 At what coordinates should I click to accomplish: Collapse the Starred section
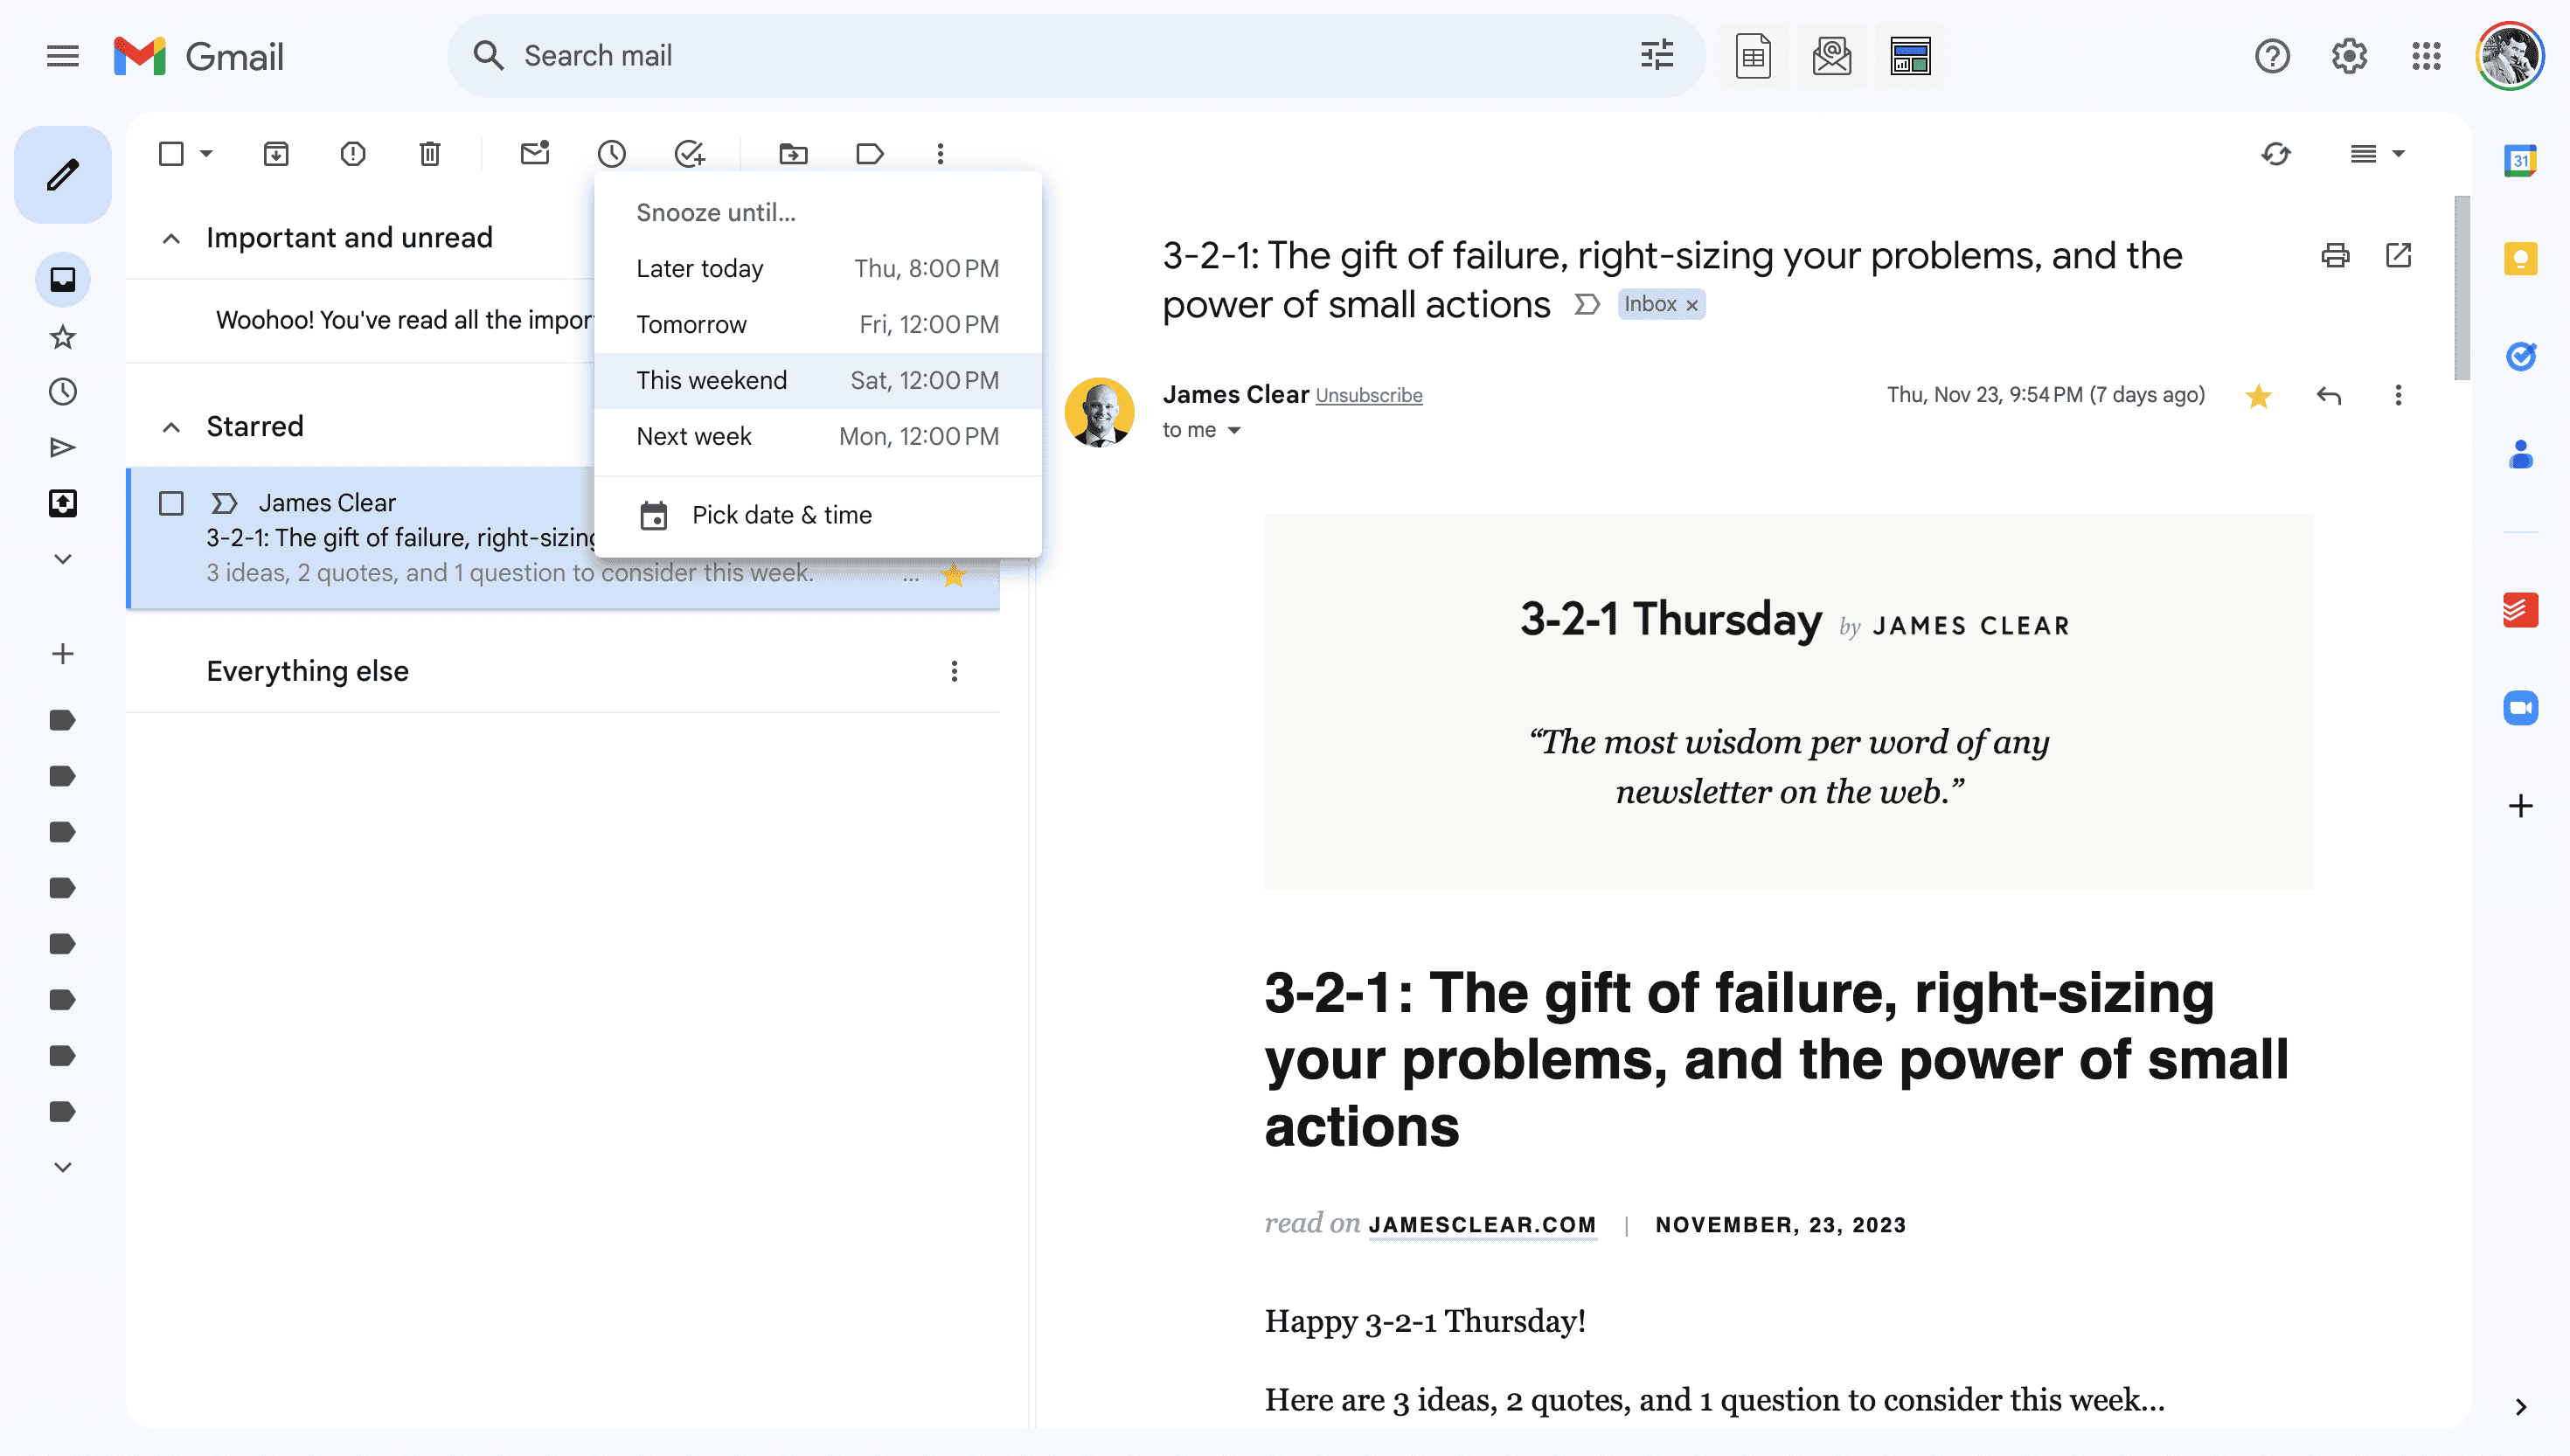(171, 426)
